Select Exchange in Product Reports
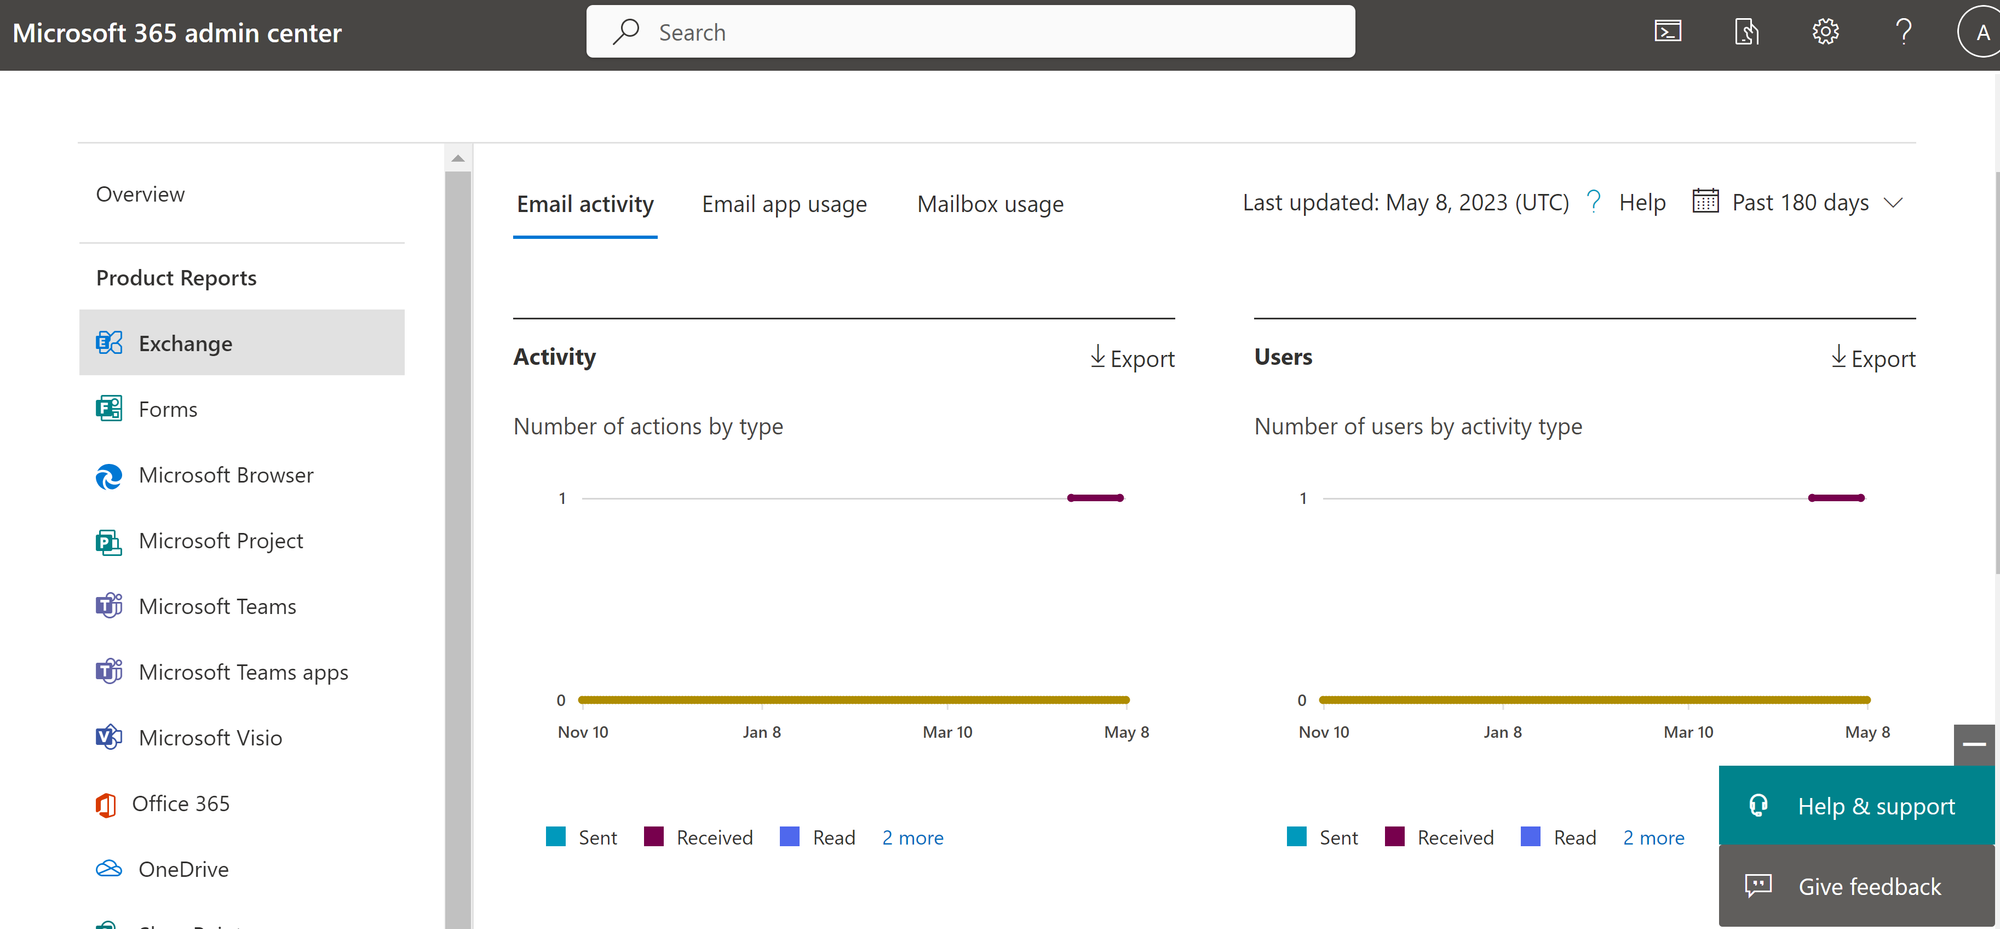2000x929 pixels. [x=242, y=343]
